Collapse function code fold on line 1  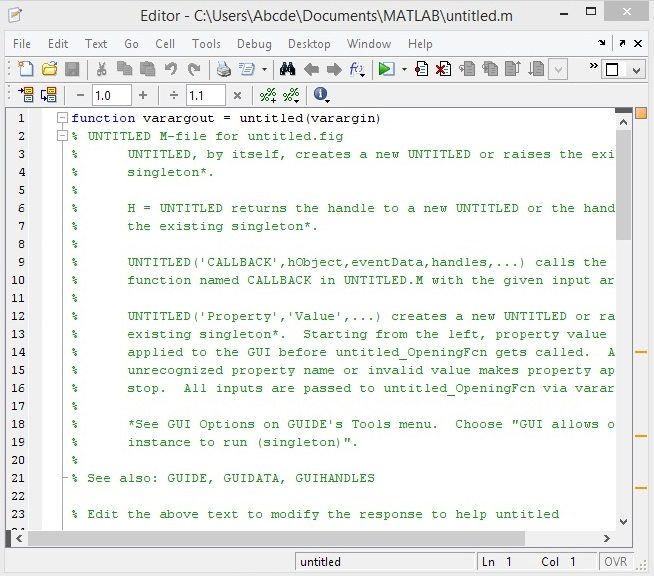click(62, 118)
